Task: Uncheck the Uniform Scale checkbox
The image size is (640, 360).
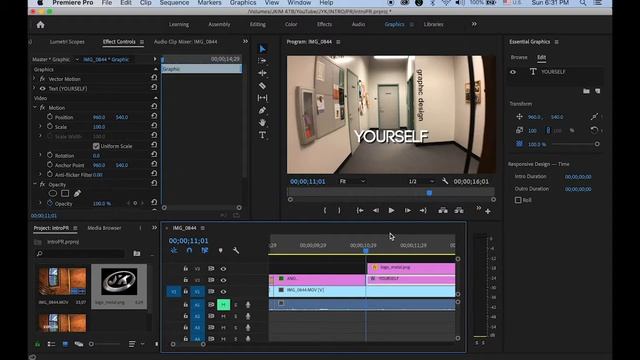Action: (x=96, y=146)
